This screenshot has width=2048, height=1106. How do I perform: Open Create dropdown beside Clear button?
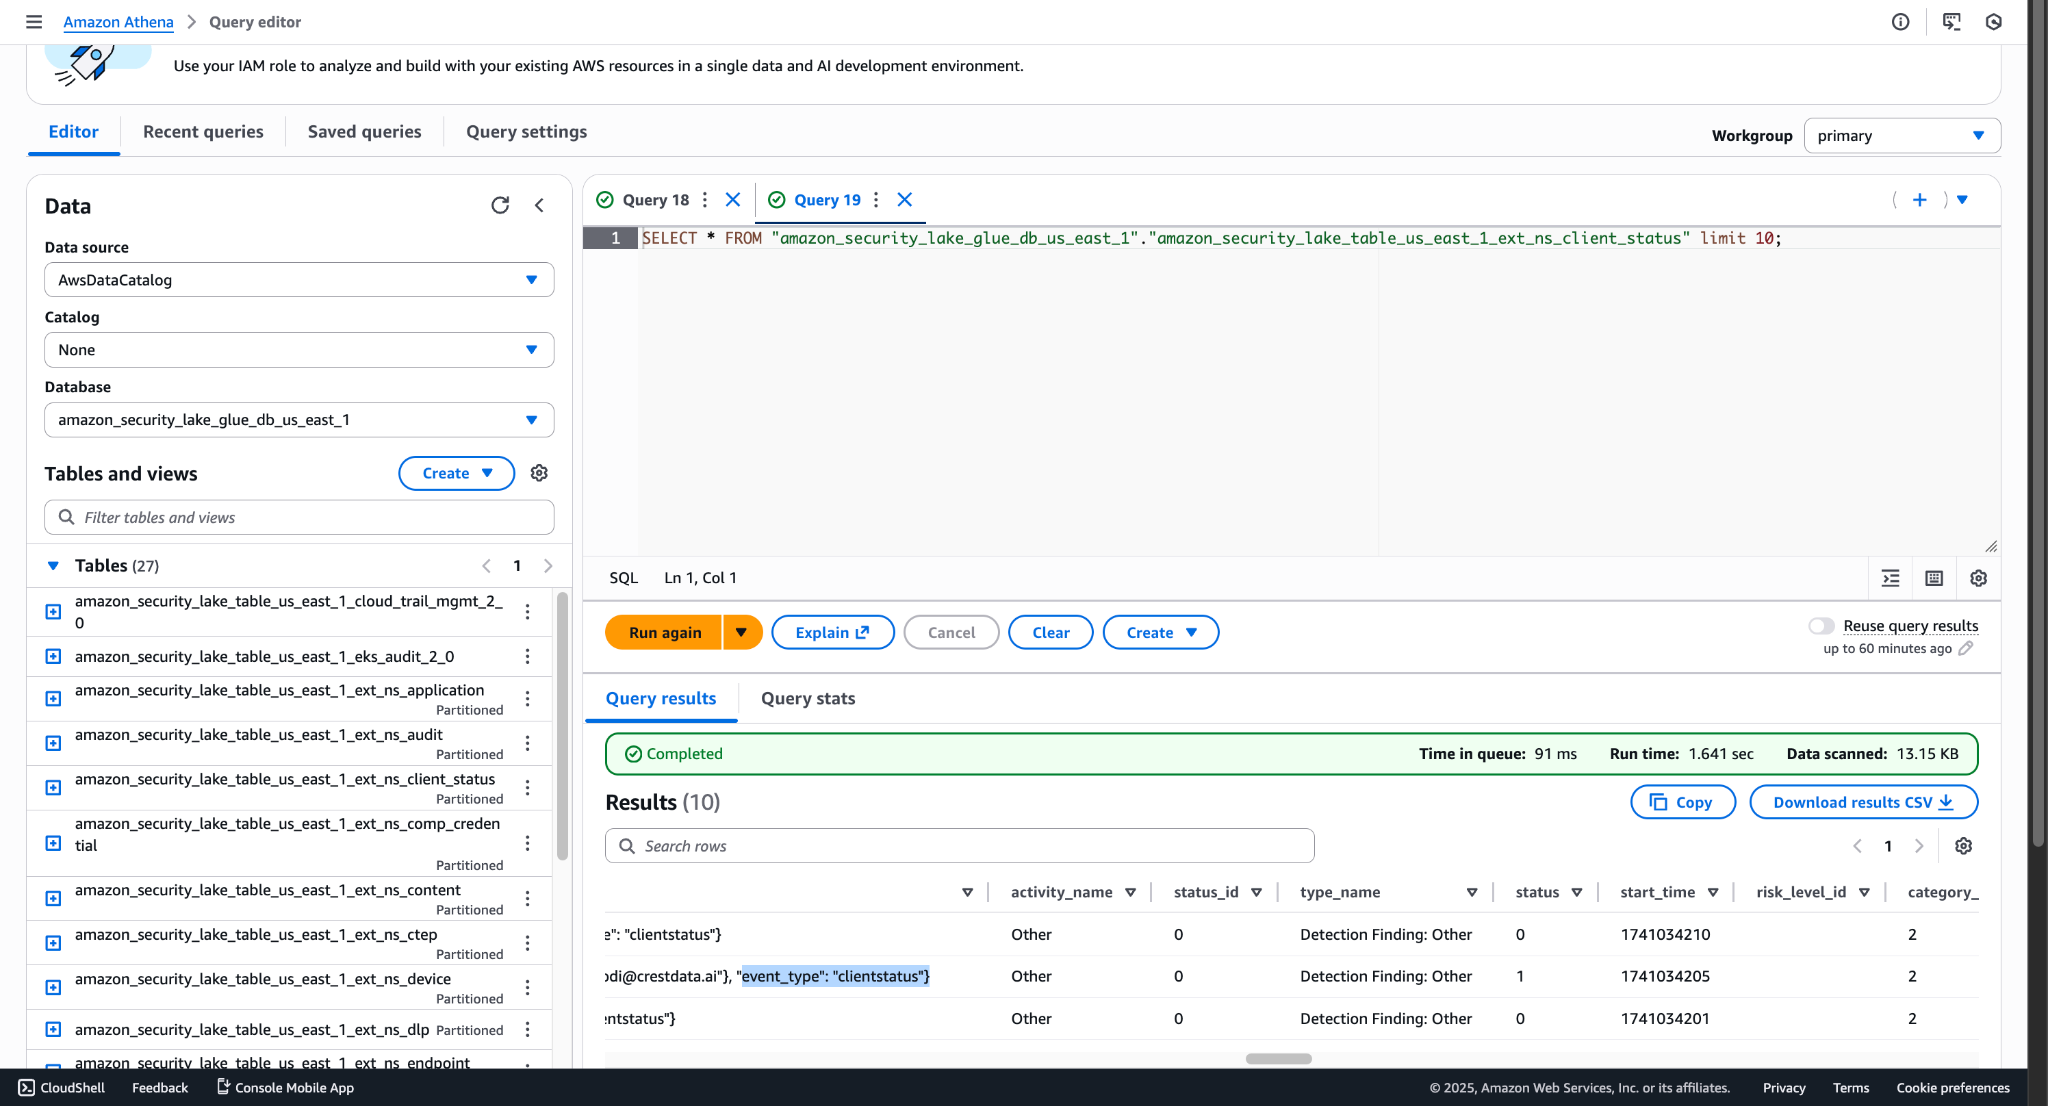(1161, 633)
